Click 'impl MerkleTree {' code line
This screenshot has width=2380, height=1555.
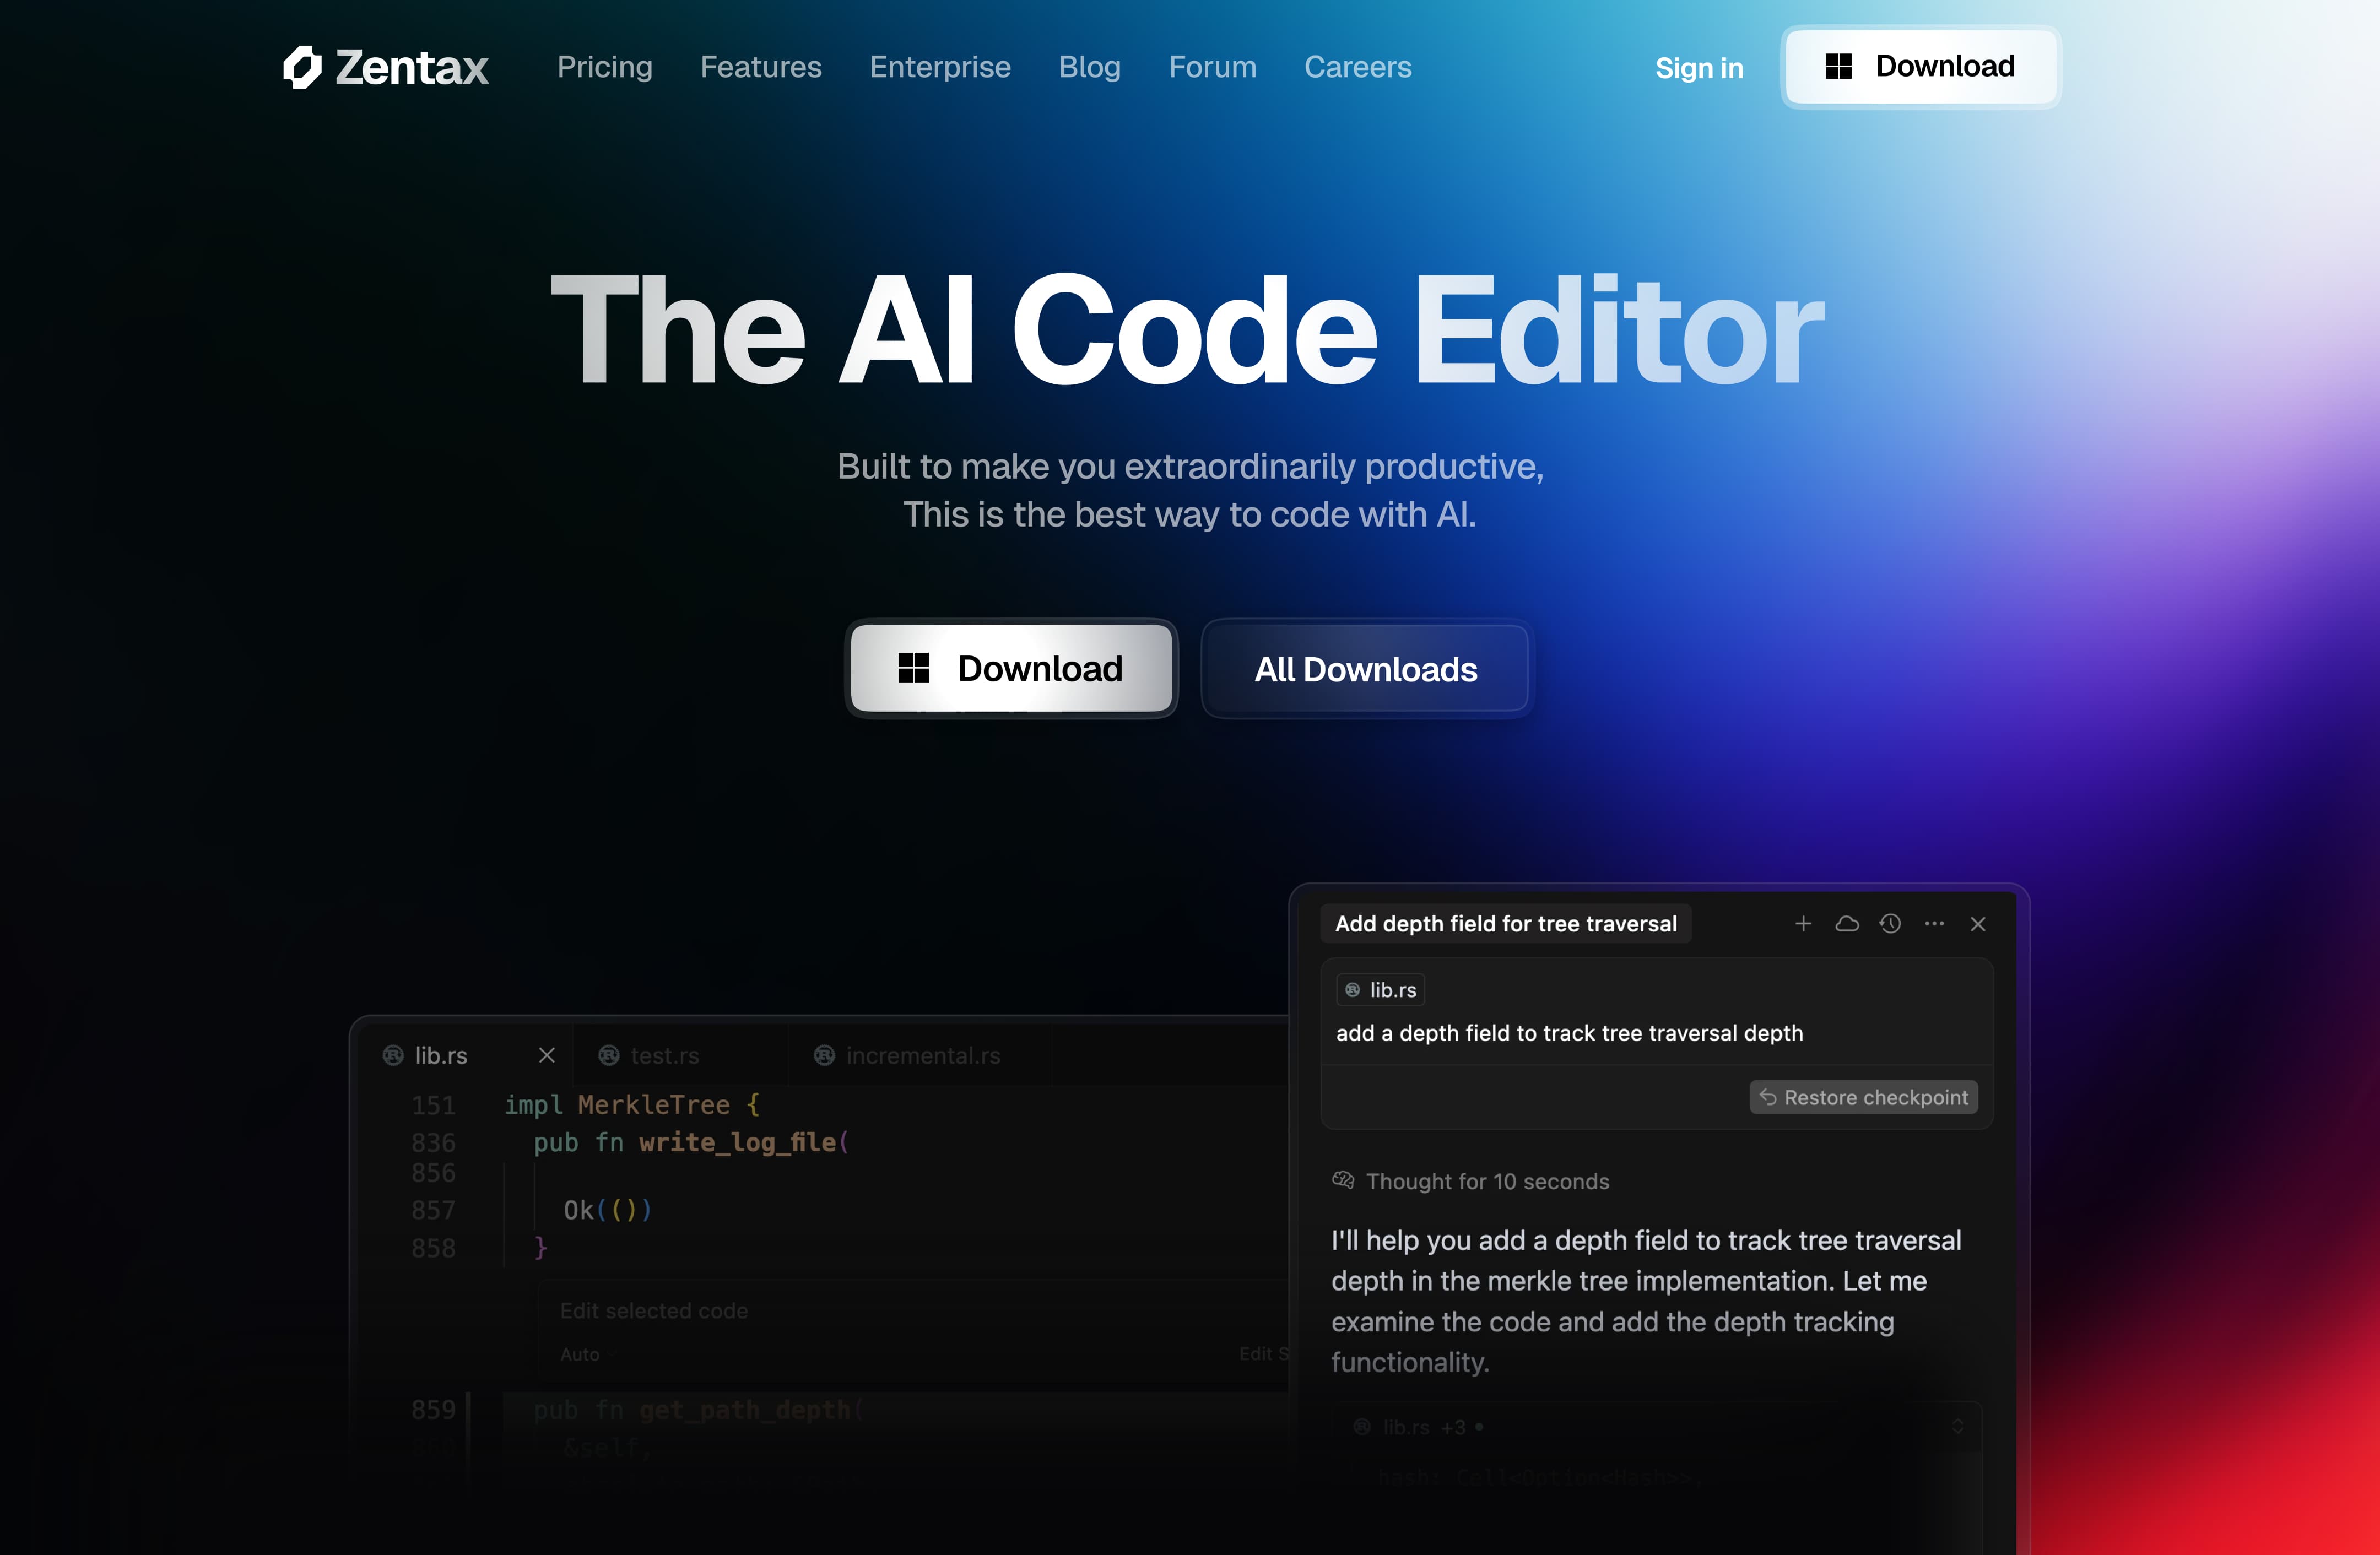point(632,1105)
